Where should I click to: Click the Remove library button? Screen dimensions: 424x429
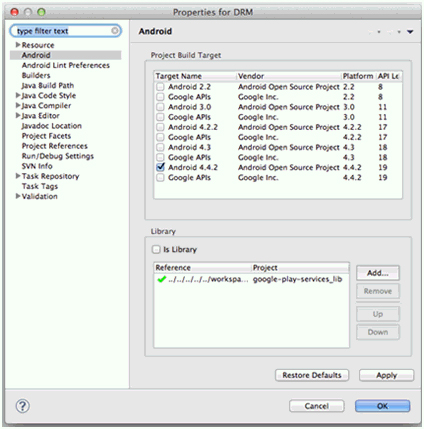[x=378, y=291]
